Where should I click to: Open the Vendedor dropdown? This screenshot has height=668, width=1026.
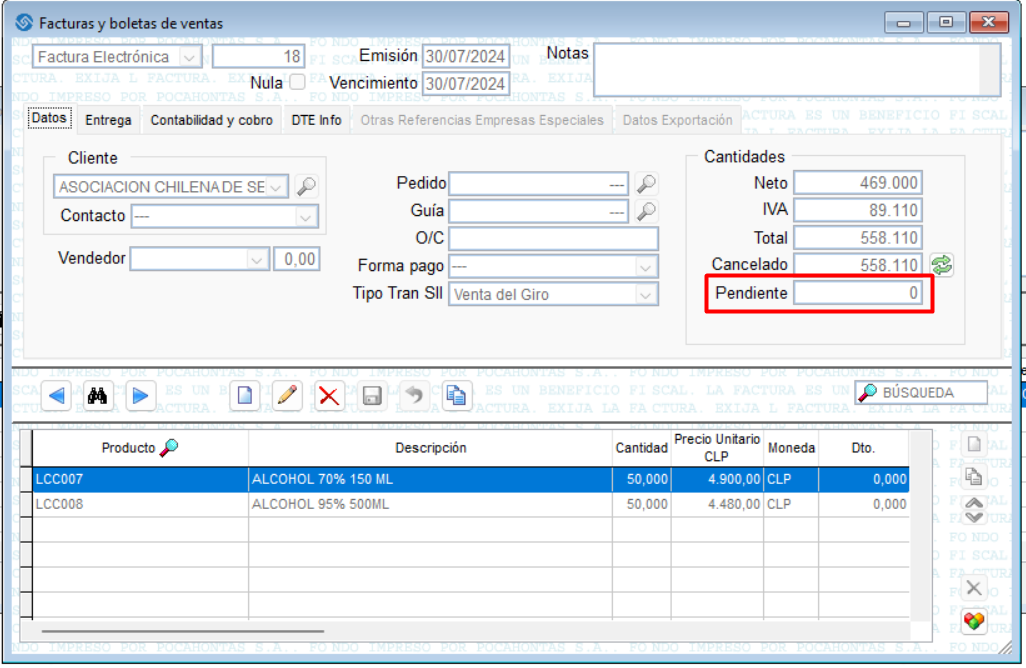click(256, 260)
